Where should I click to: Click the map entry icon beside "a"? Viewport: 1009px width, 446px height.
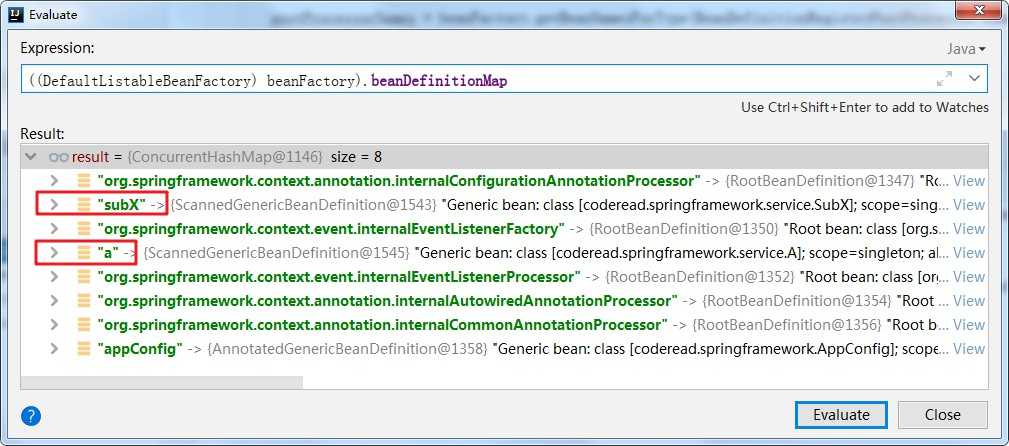point(84,253)
